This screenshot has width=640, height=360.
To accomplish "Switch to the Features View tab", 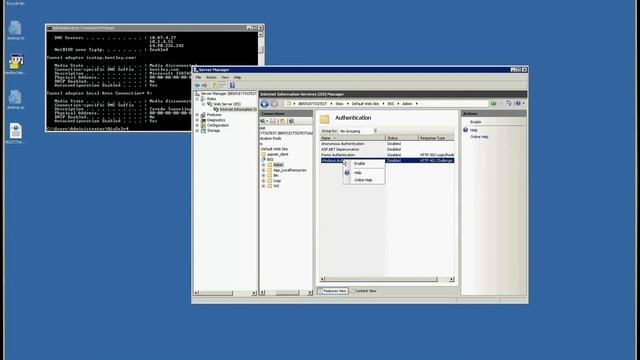I will [333, 291].
